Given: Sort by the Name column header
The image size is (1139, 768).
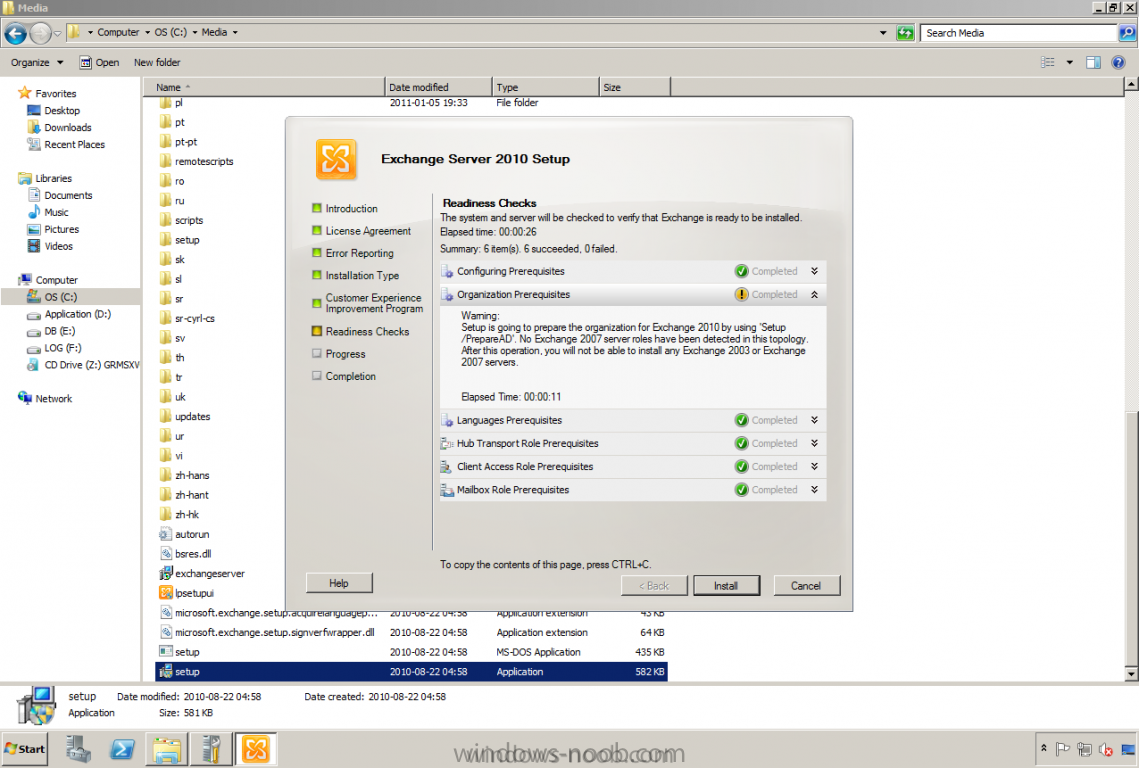Looking at the screenshot, I should 264,87.
